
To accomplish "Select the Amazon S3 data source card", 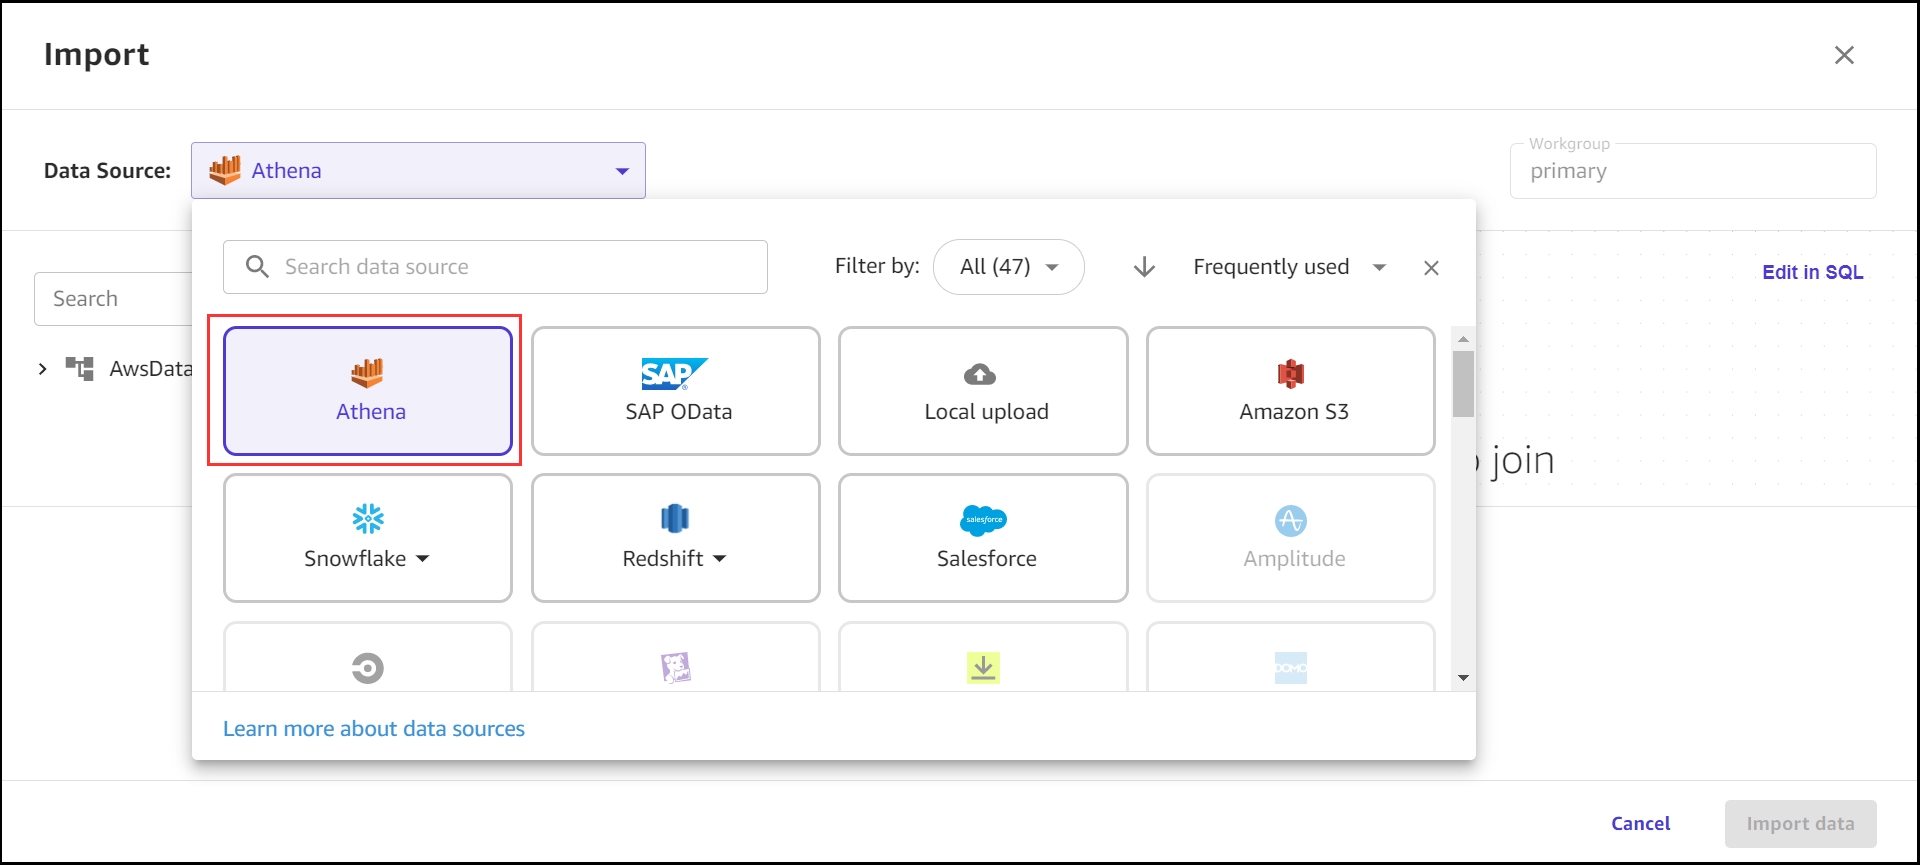I will tap(1291, 391).
